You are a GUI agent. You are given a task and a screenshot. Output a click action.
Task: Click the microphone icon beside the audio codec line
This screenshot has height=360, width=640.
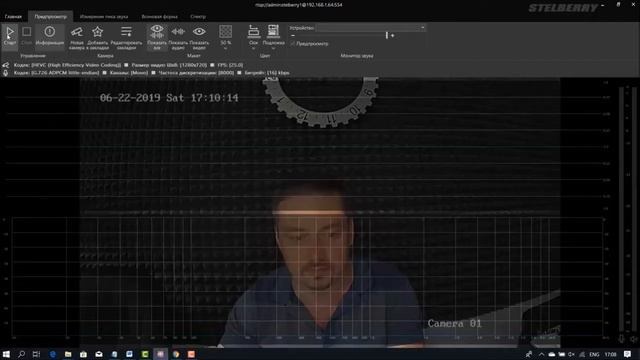[x=6, y=73]
